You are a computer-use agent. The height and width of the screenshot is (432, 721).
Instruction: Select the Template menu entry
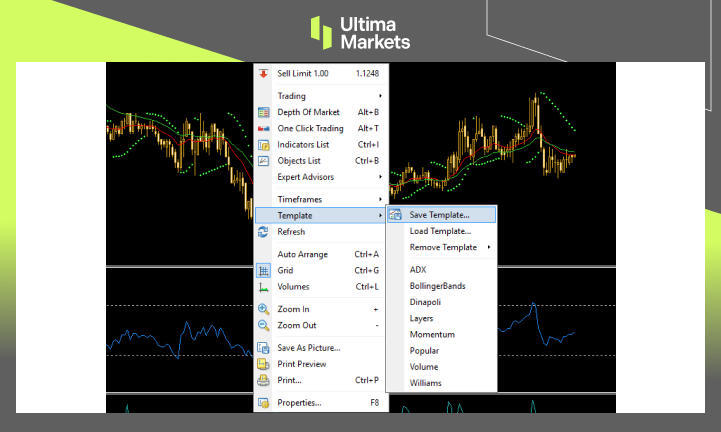320,215
